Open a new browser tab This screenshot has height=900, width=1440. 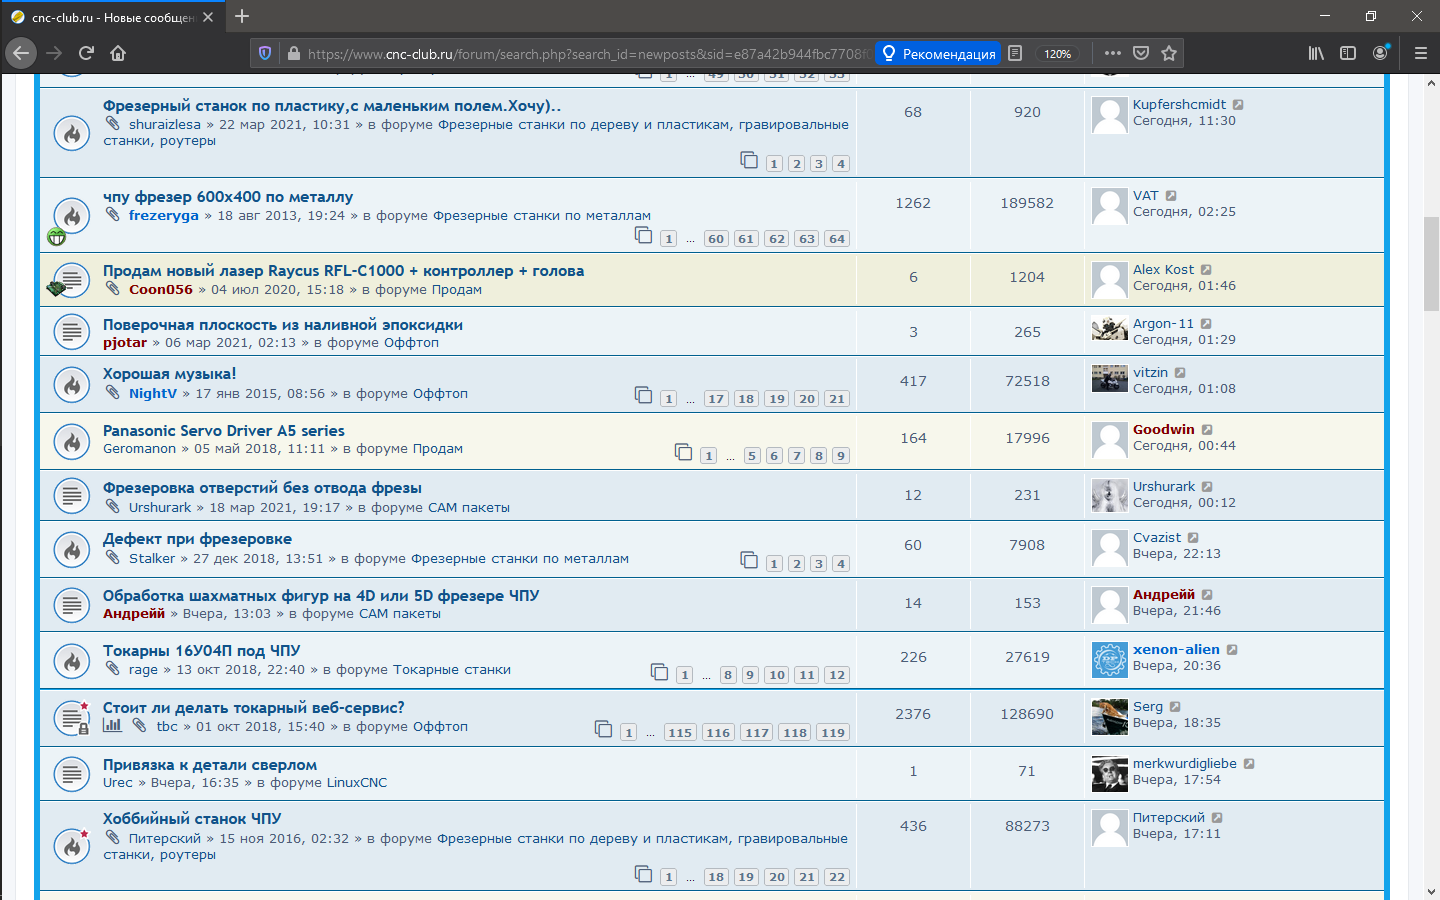242,16
